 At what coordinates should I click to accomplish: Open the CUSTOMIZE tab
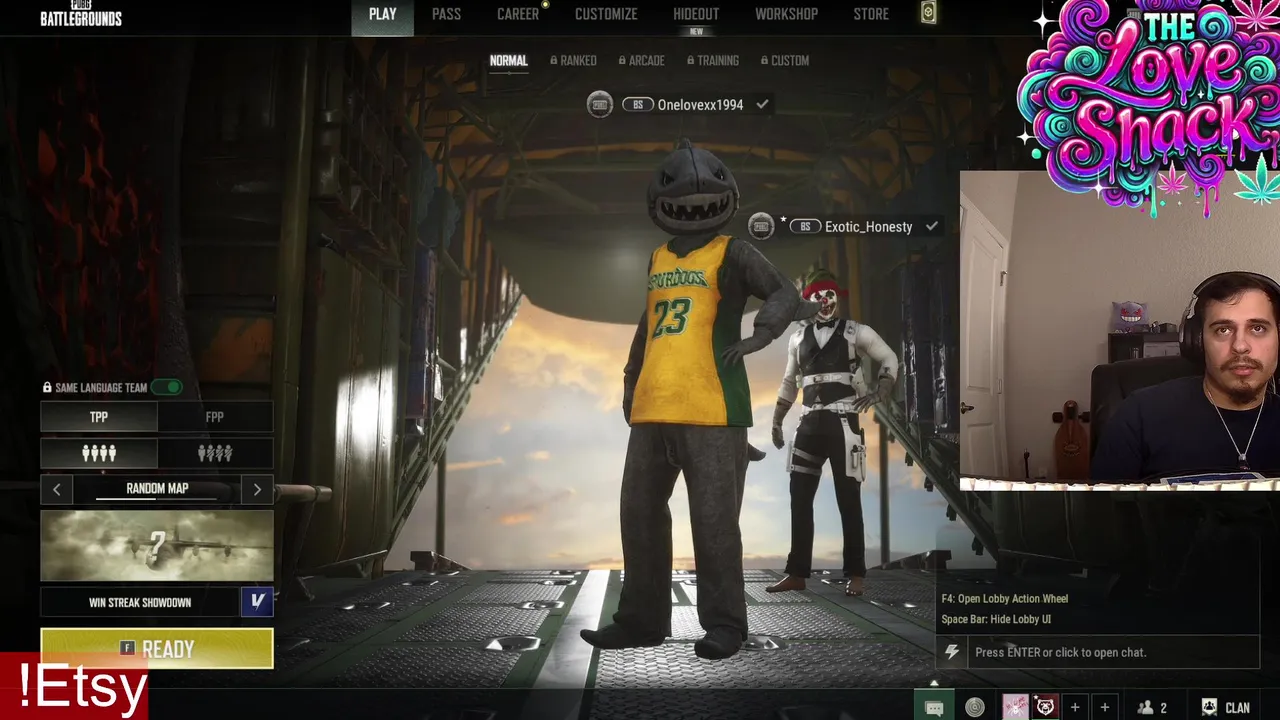click(x=606, y=14)
